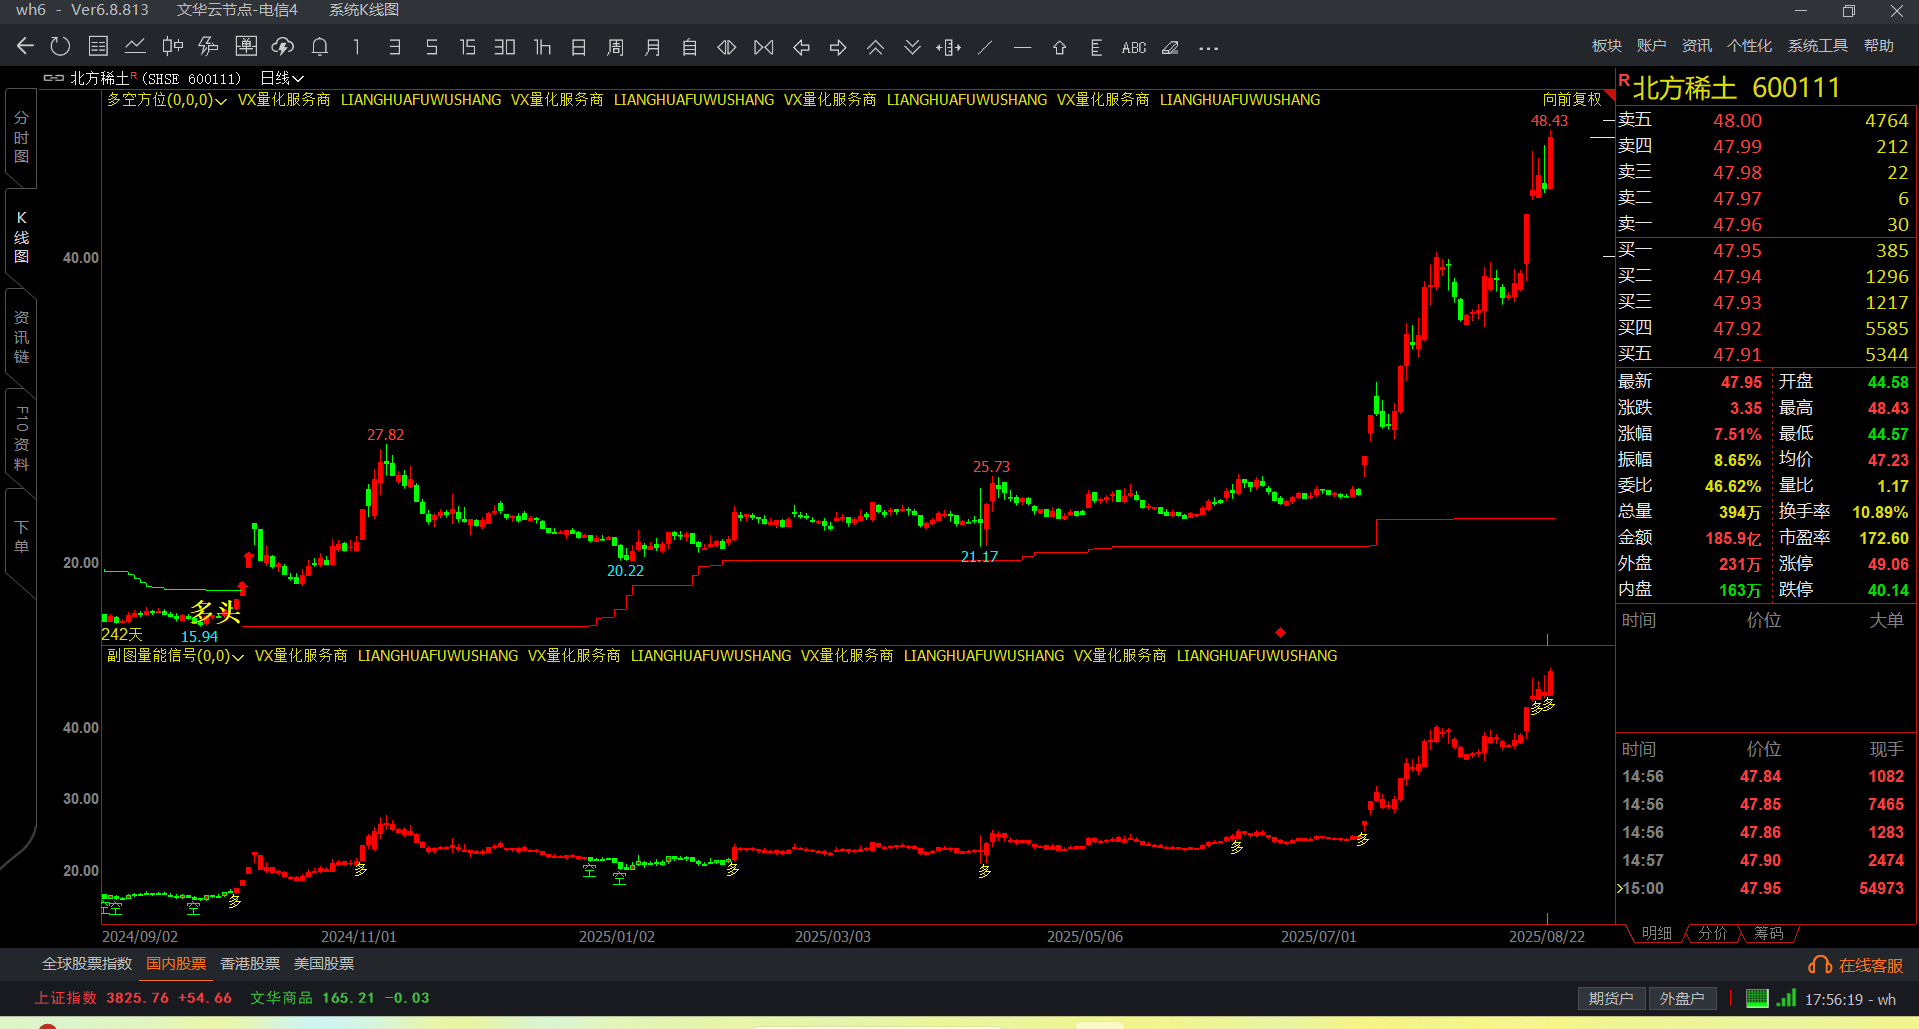
Task: Open the F10资料 side tab
Action: [21, 437]
